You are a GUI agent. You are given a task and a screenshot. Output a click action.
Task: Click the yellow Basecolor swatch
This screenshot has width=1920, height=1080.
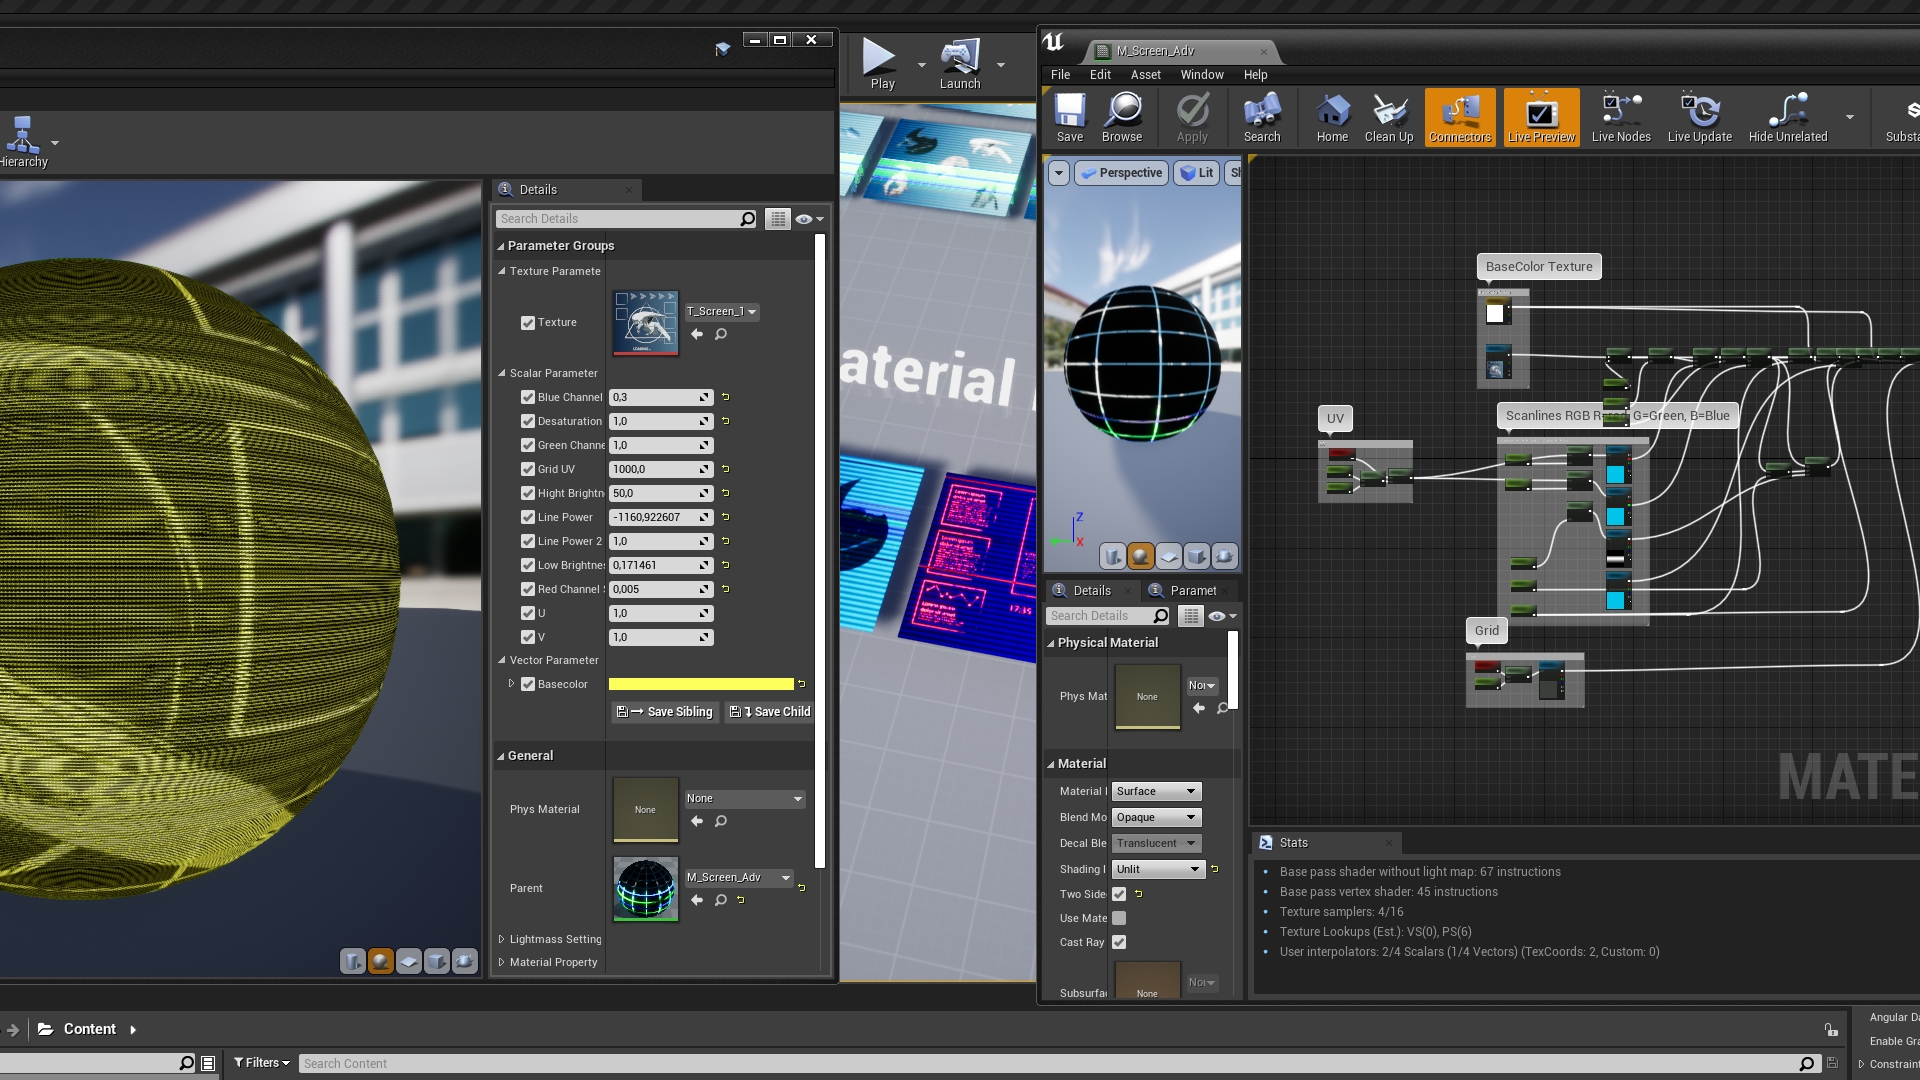(700, 684)
